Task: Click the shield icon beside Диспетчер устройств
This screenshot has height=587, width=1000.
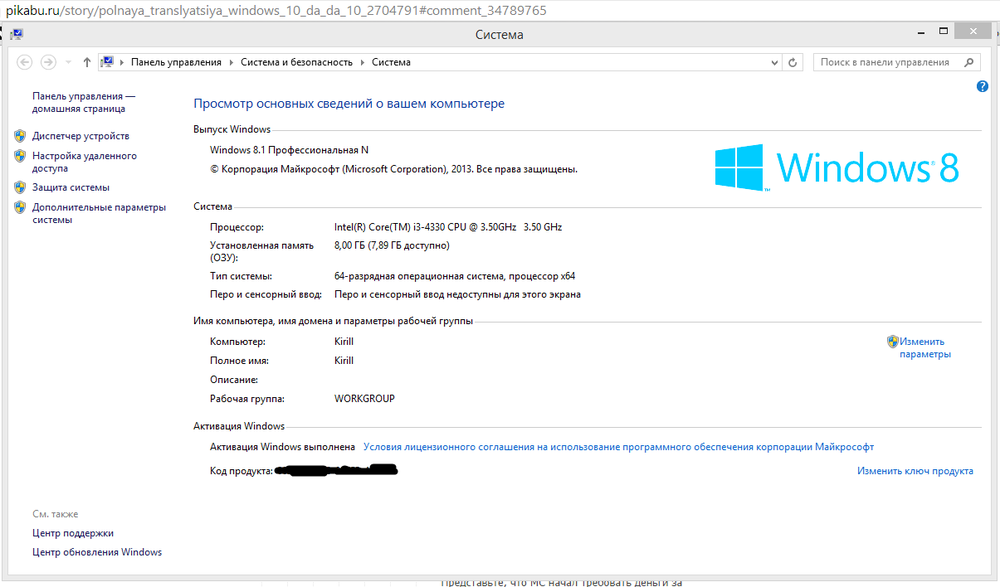Action: 20,136
